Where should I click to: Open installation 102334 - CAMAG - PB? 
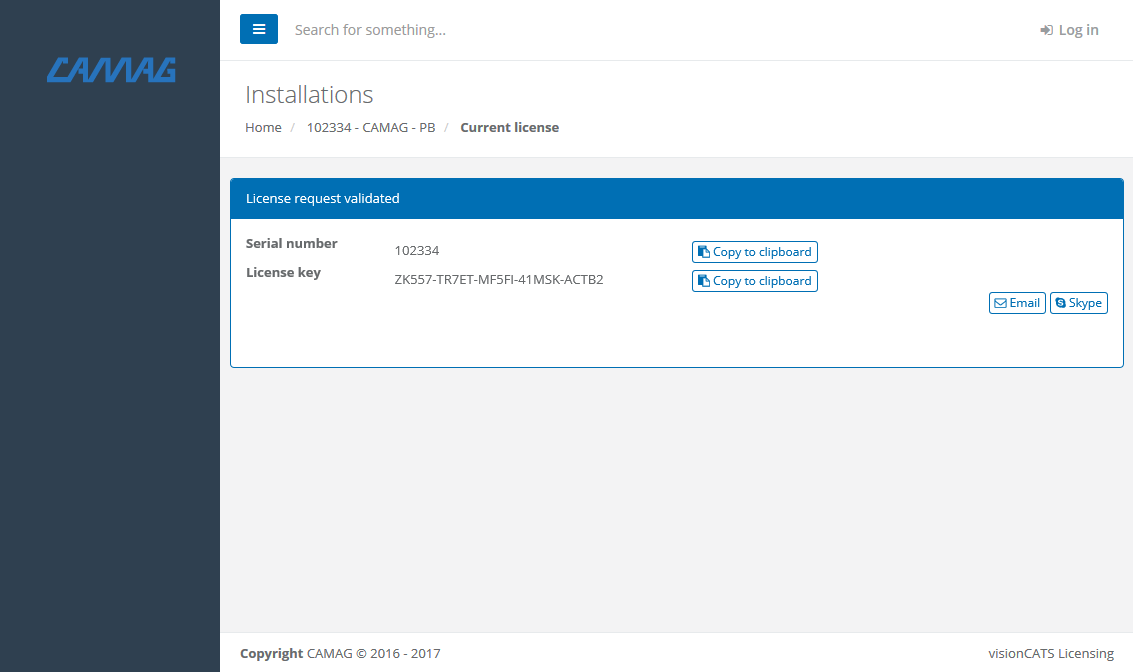(x=371, y=127)
